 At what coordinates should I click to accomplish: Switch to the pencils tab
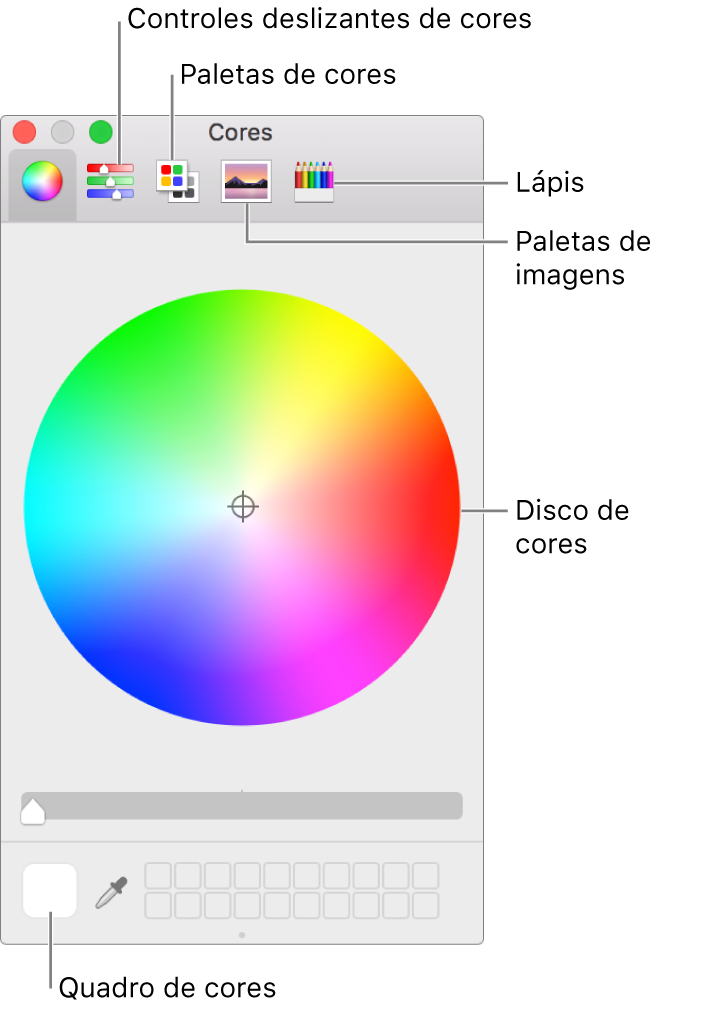(314, 182)
